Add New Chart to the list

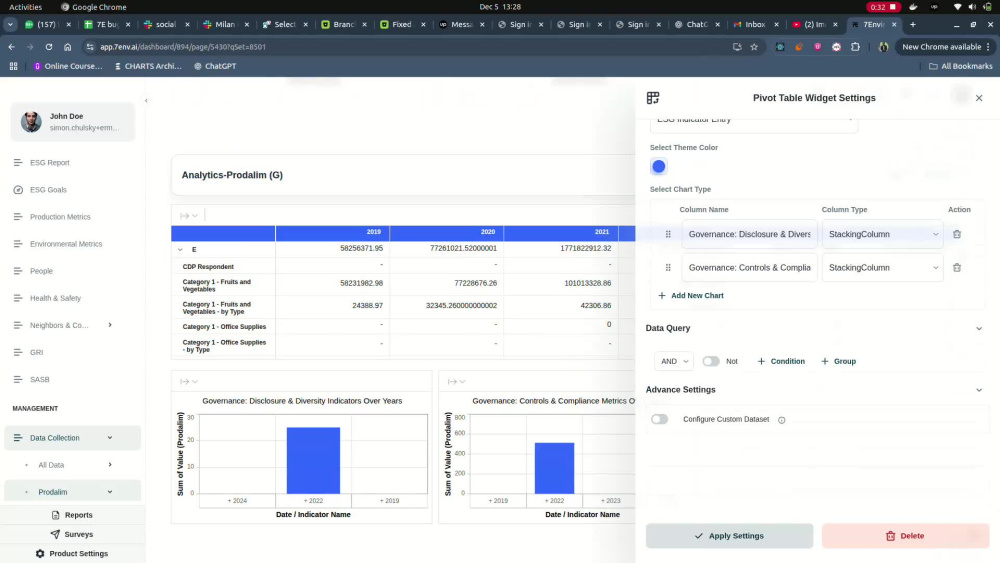click(x=691, y=296)
